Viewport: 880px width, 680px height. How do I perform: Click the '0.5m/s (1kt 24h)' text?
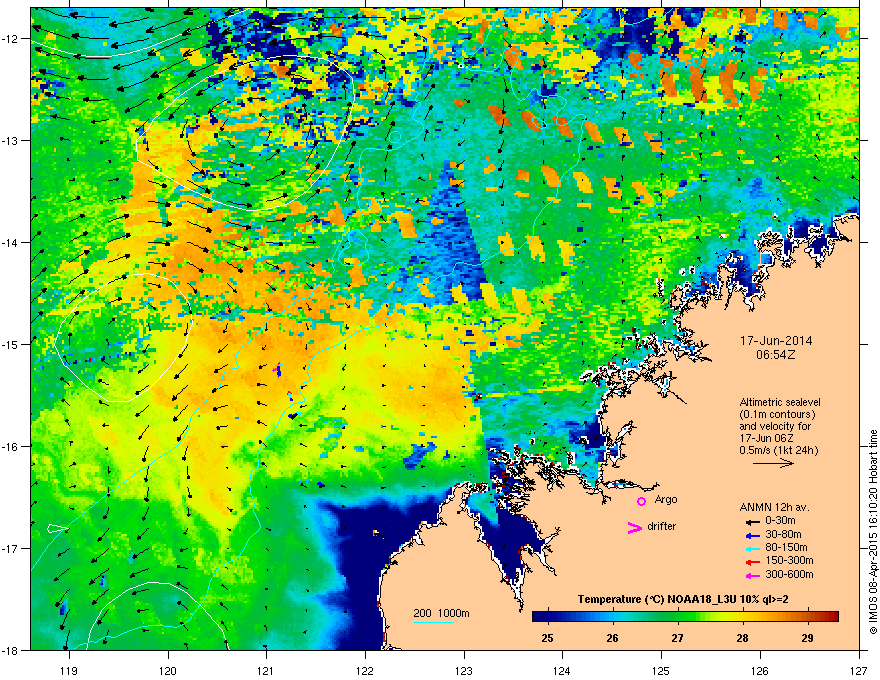(778, 450)
